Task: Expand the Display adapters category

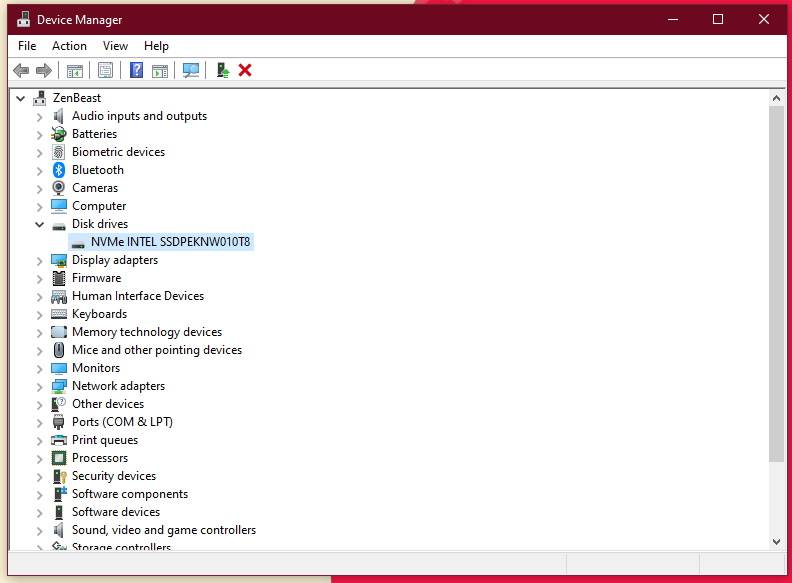Action: [39, 261]
